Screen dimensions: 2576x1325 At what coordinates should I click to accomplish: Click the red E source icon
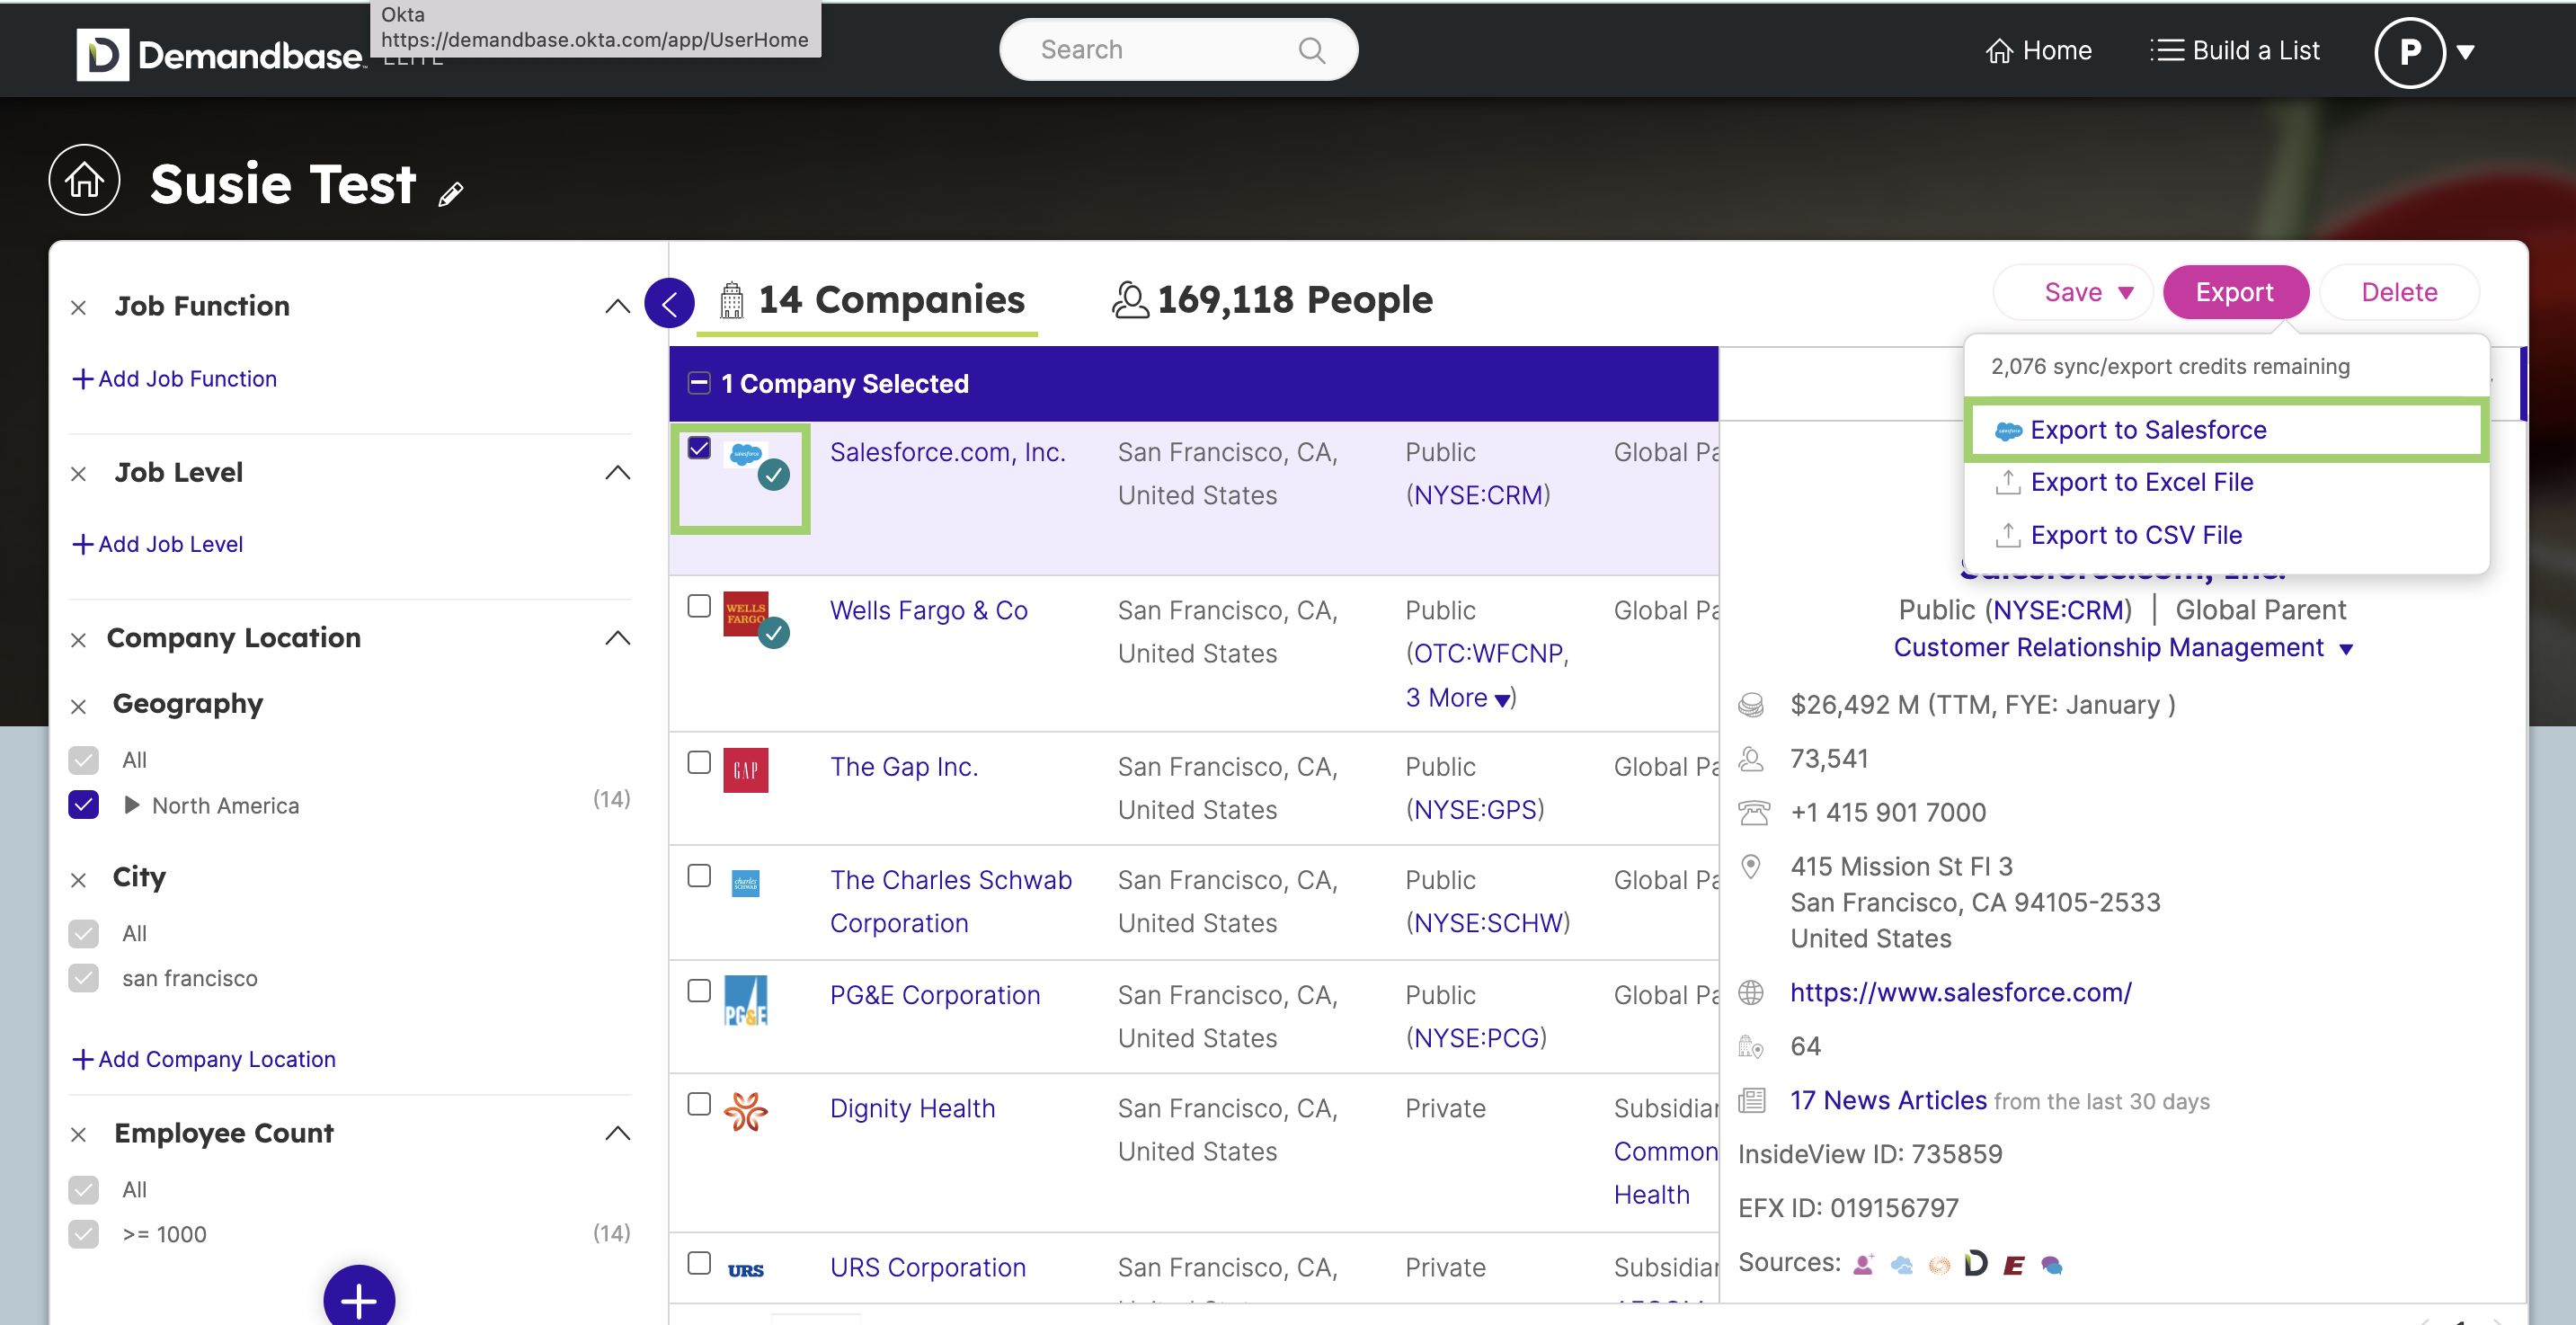pos(2014,1265)
